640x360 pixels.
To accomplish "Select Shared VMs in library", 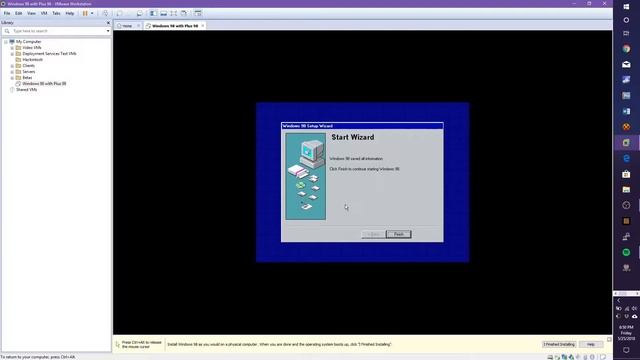I will [26, 89].
